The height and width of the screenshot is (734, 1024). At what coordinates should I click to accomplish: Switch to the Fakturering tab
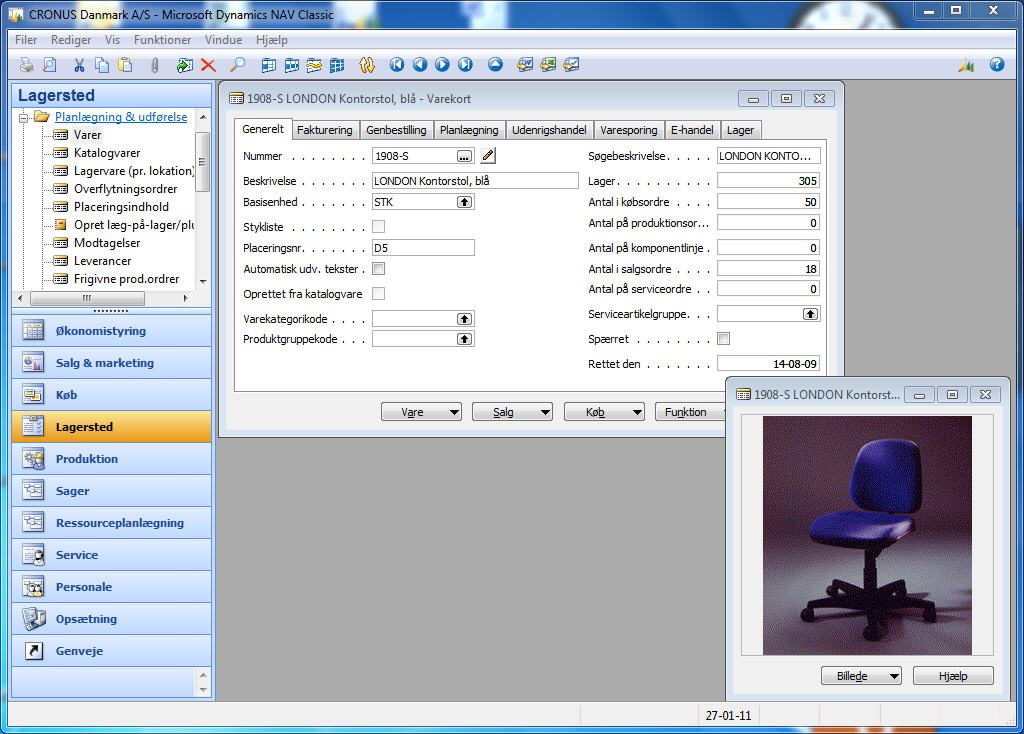325,130
